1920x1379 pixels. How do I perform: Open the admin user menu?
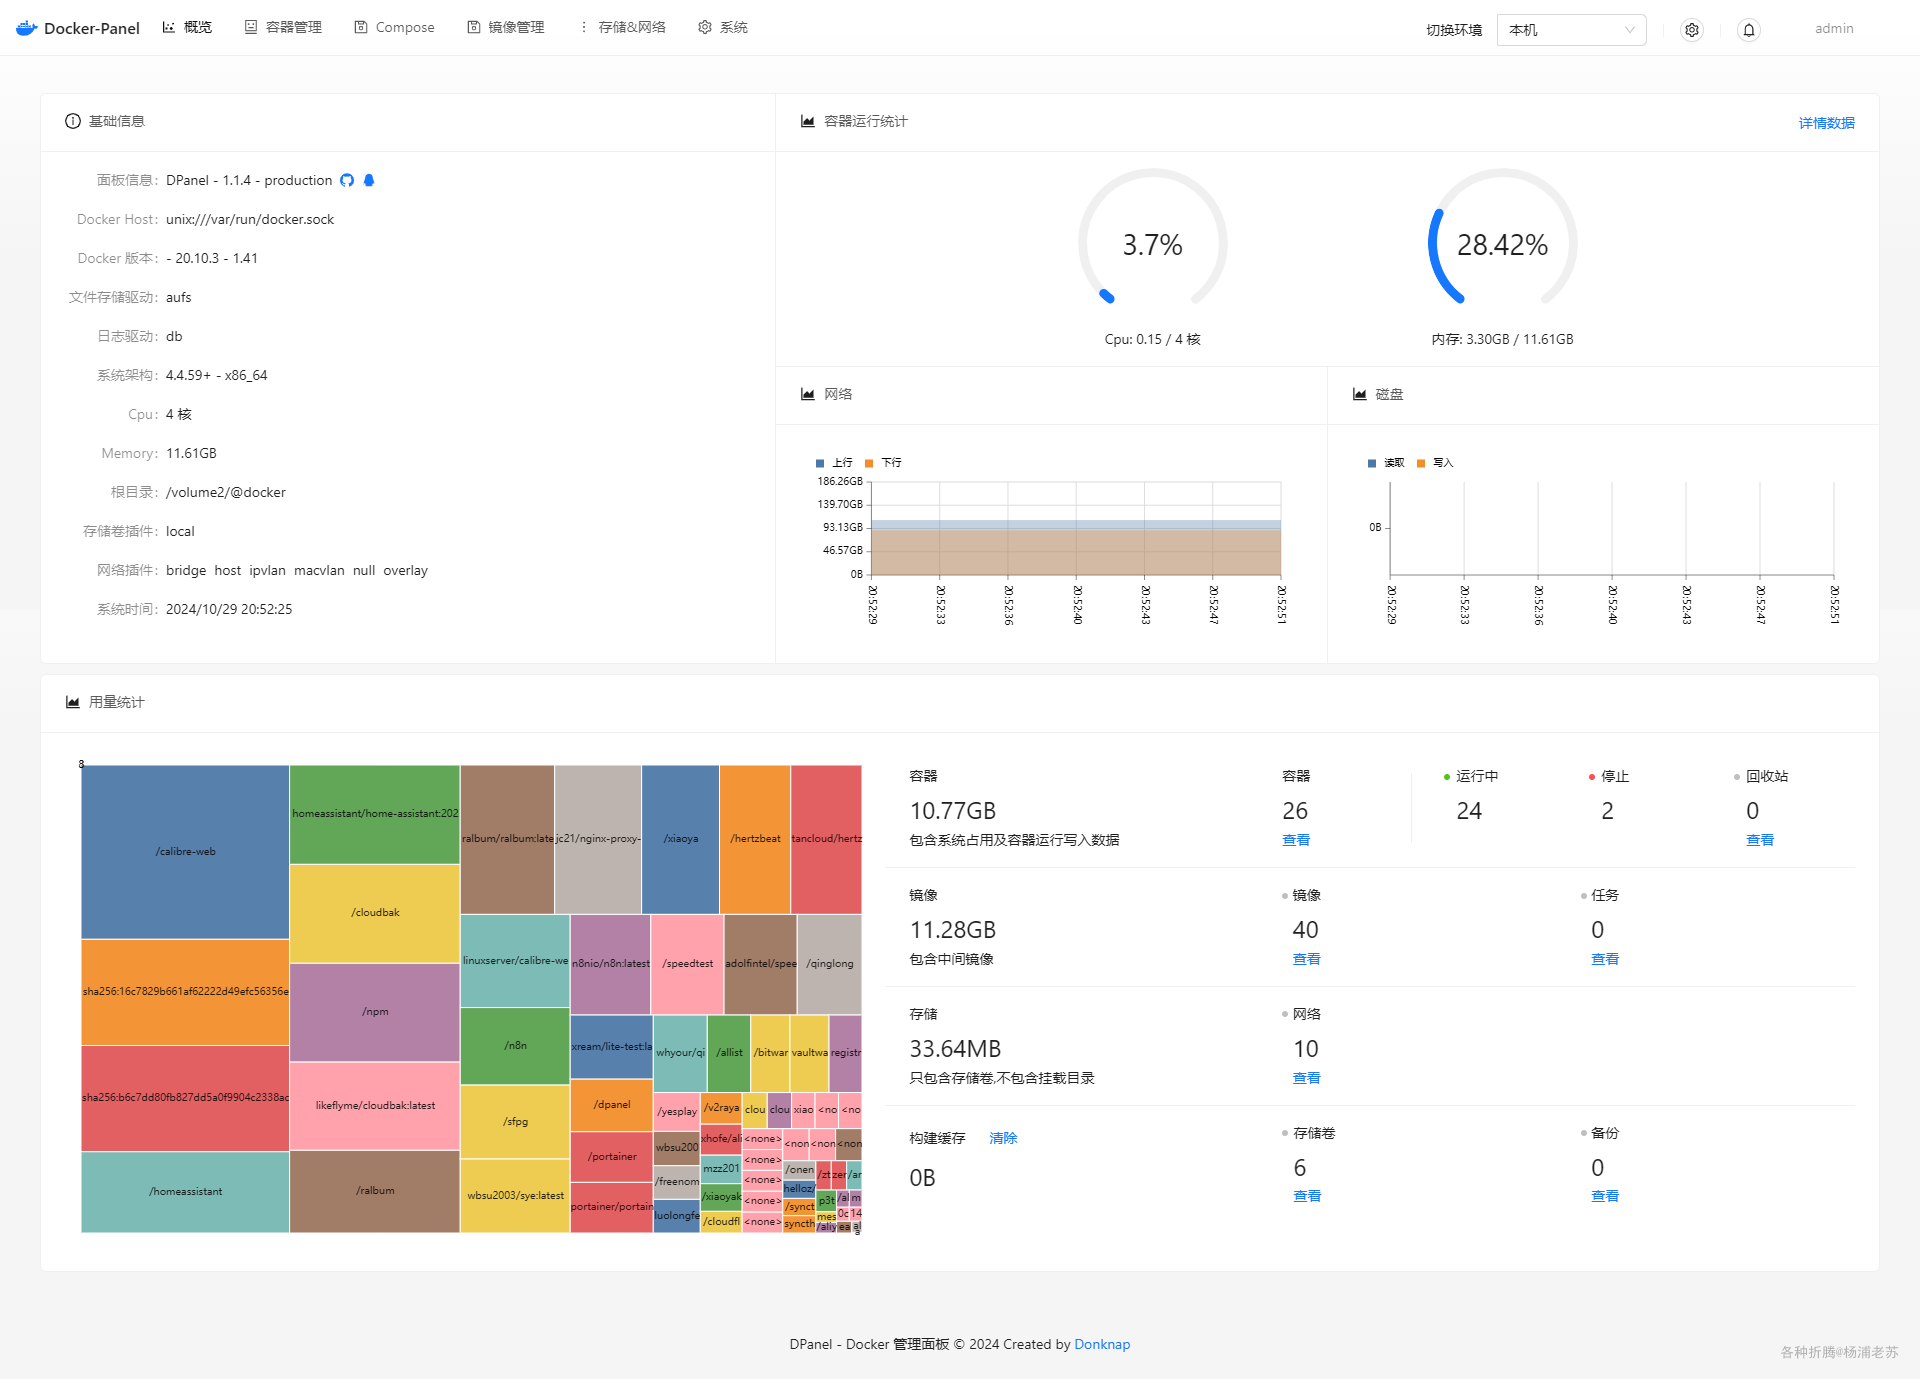point(1834,29)
